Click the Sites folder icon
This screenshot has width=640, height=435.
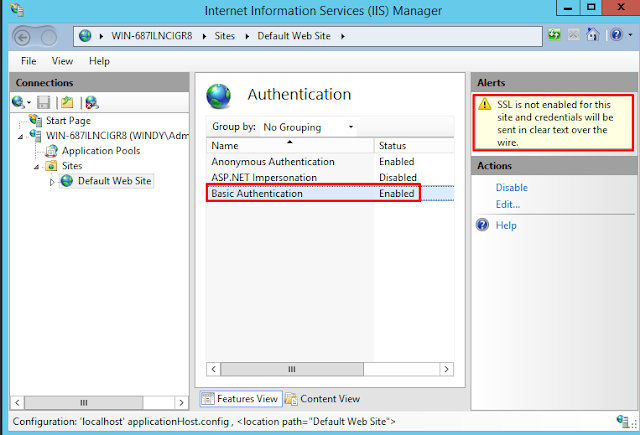point(51,166)
